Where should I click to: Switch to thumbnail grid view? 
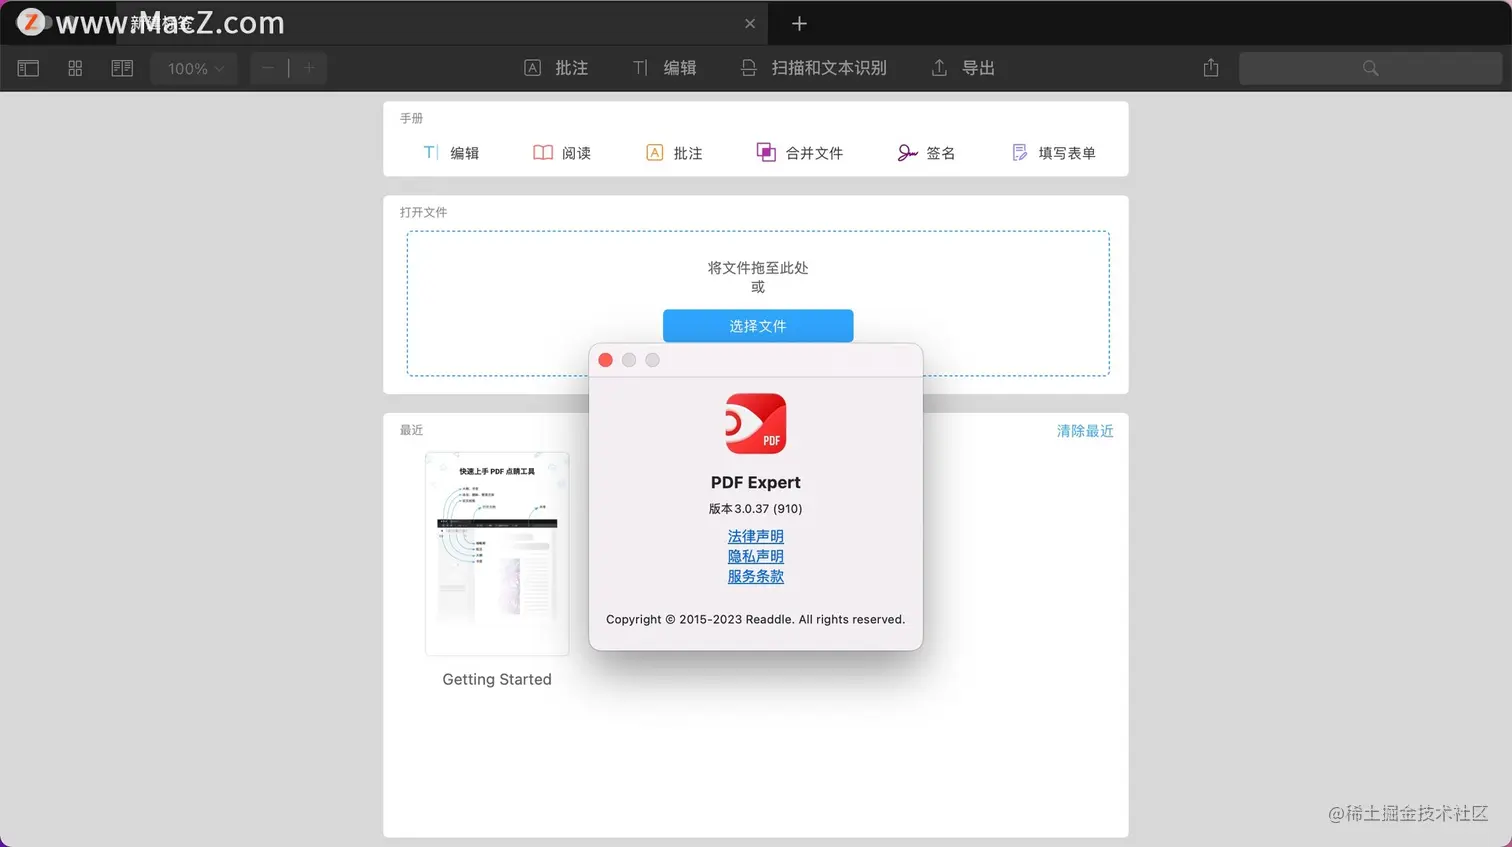(x=75, y=68)
